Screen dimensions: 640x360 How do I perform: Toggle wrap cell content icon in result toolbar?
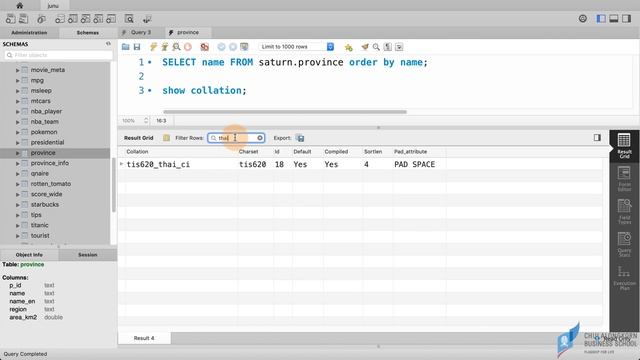point(597,138)
